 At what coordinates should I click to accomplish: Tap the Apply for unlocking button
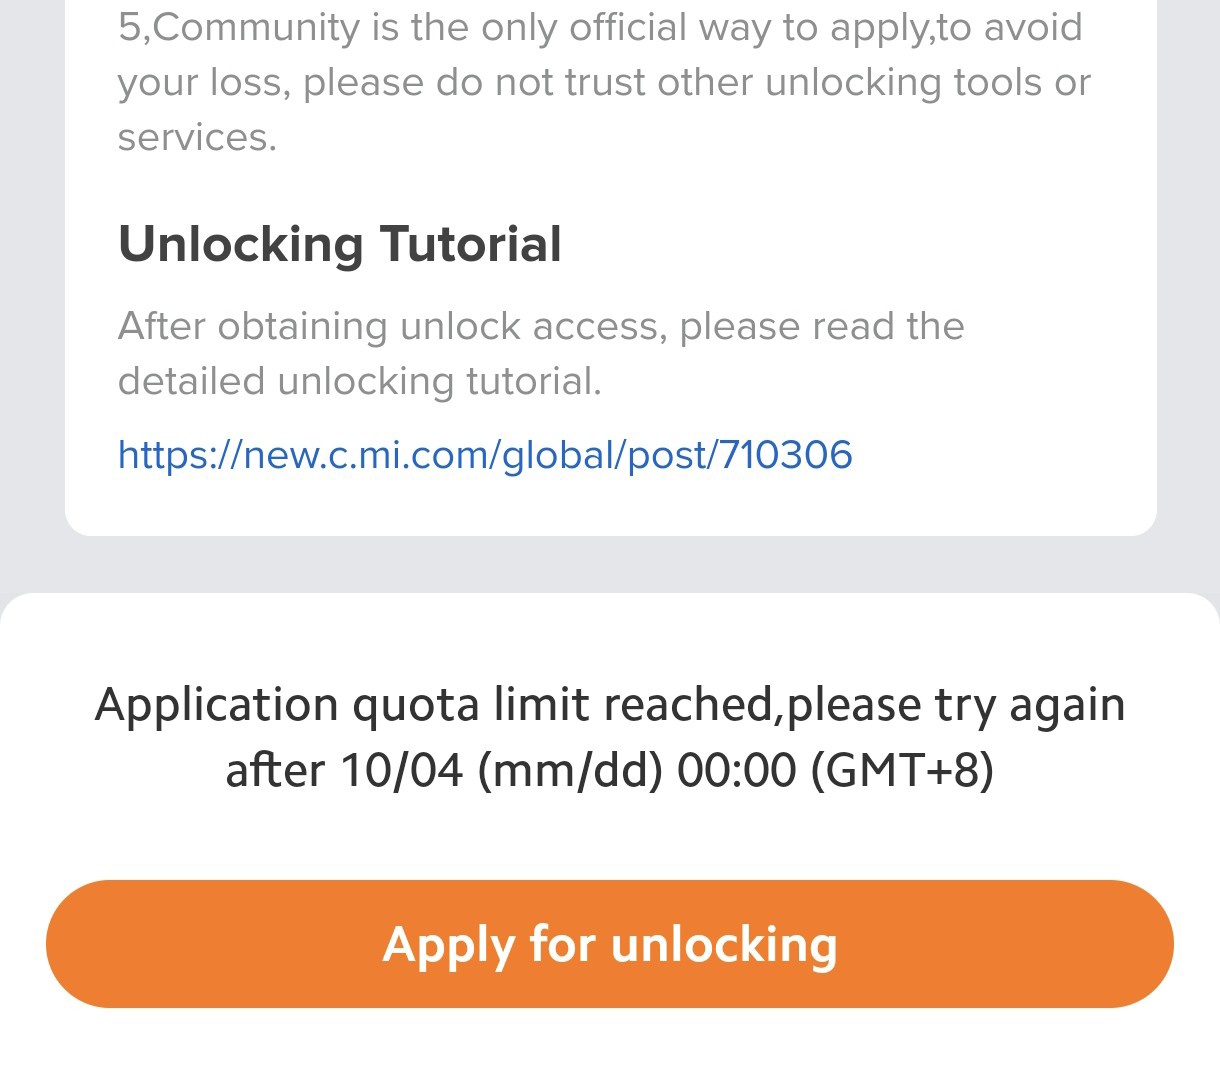coord(609,944)
